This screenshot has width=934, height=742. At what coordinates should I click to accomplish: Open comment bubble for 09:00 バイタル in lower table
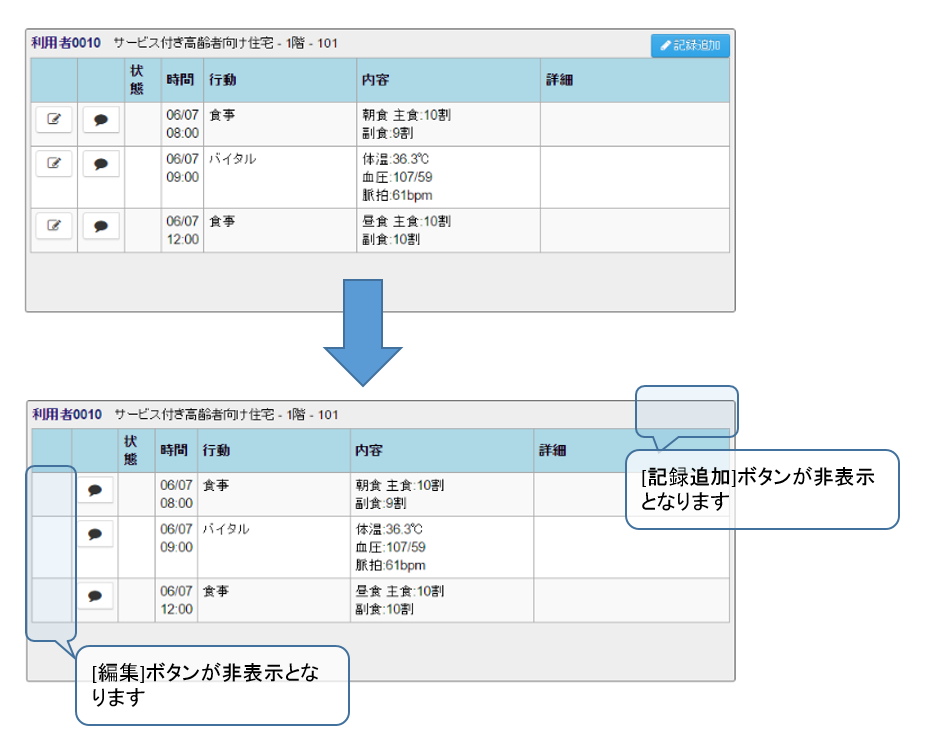(x=95, y=534)
